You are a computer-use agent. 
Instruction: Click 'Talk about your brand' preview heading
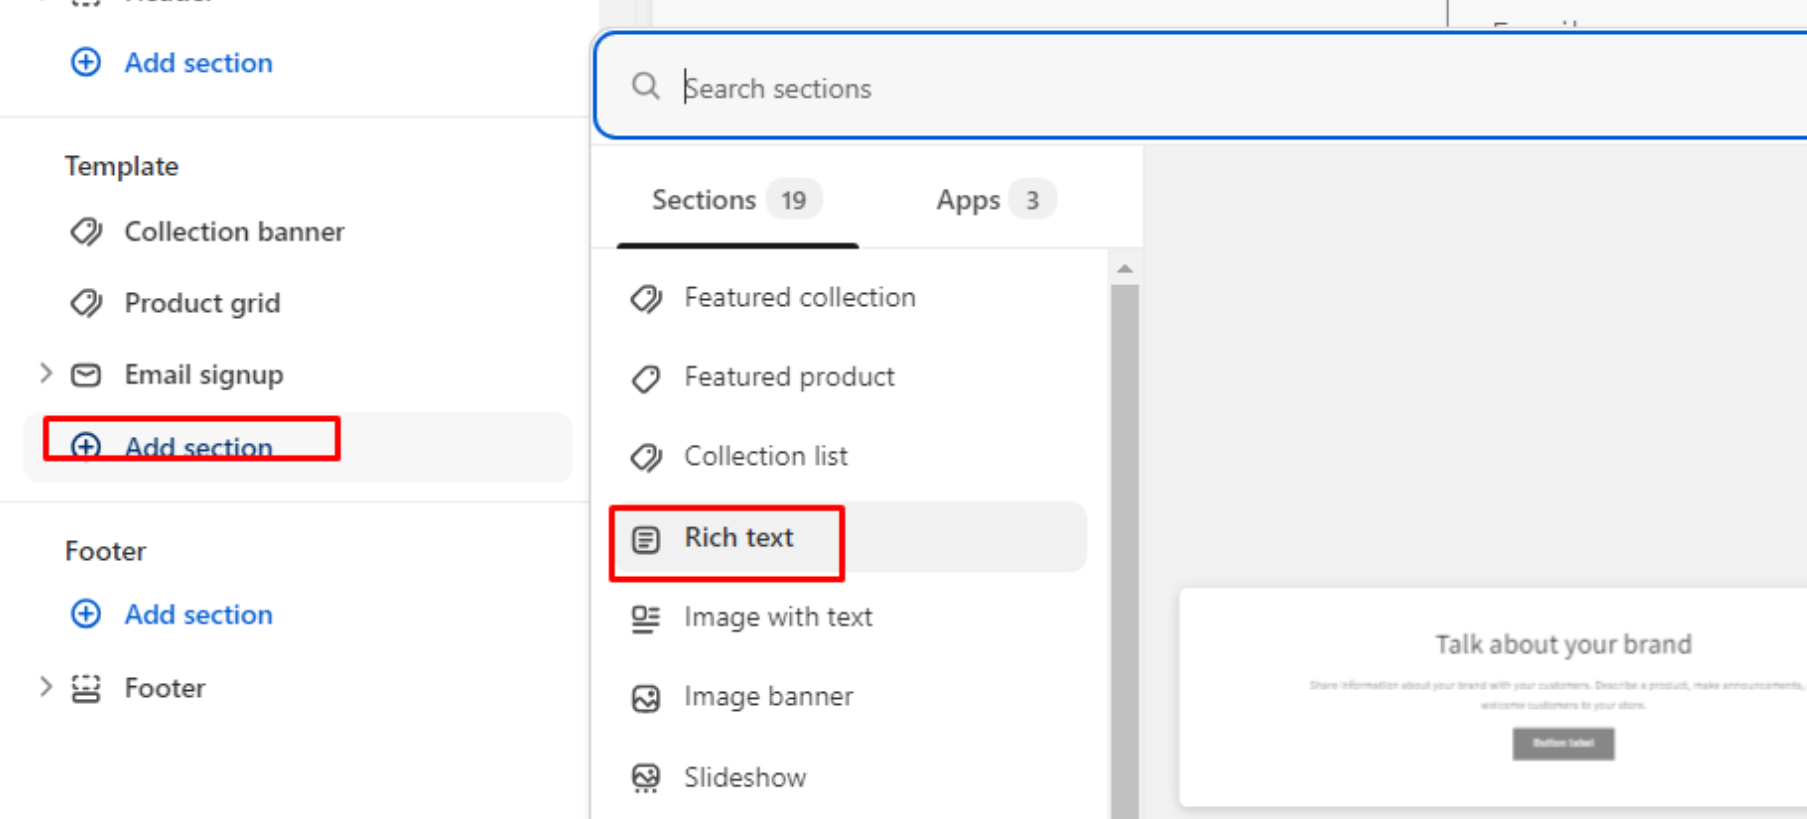click(1564, 644)
